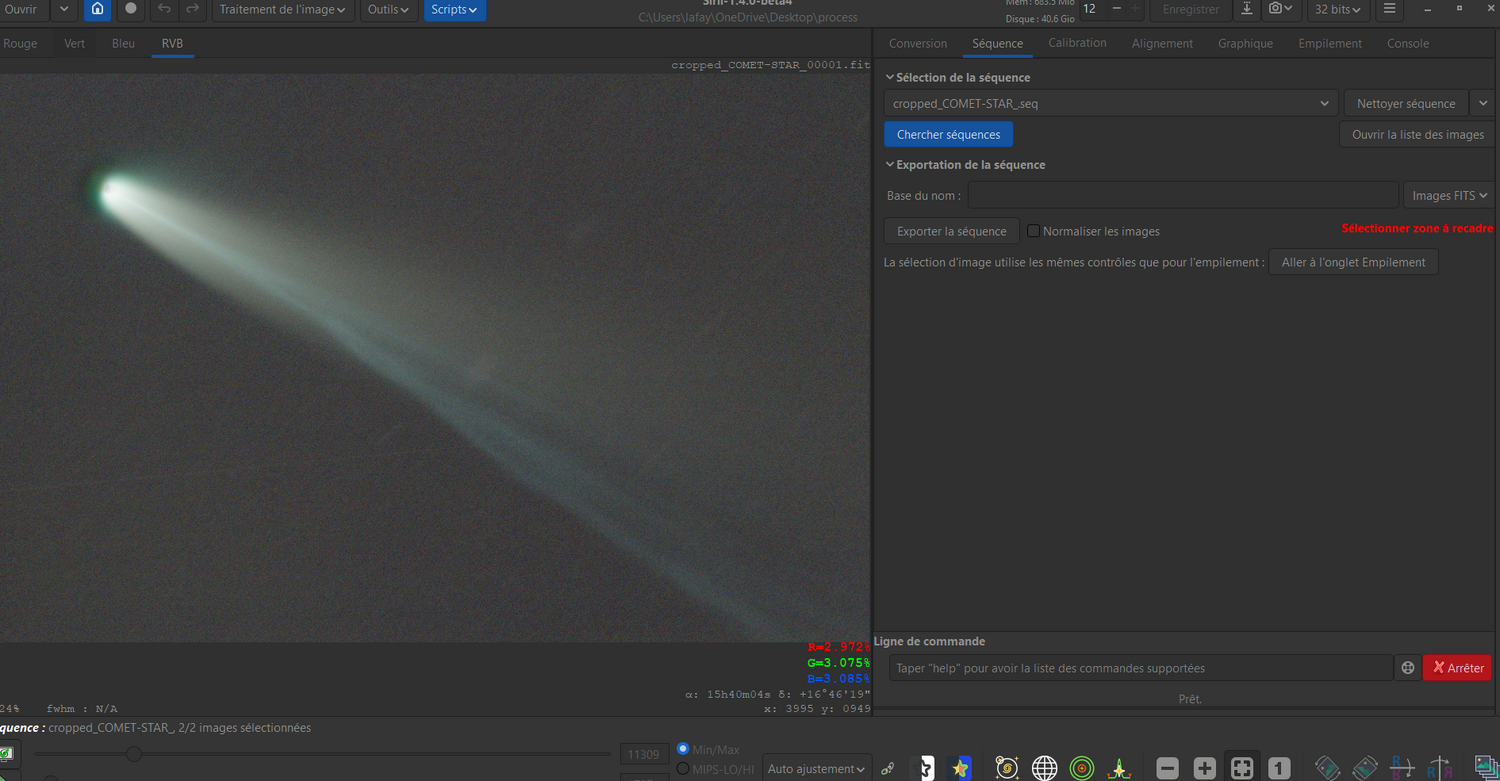This screenshot has width=1500, height=781.
Task: Click the zoom in plus icon
Action: (1205, 768)
